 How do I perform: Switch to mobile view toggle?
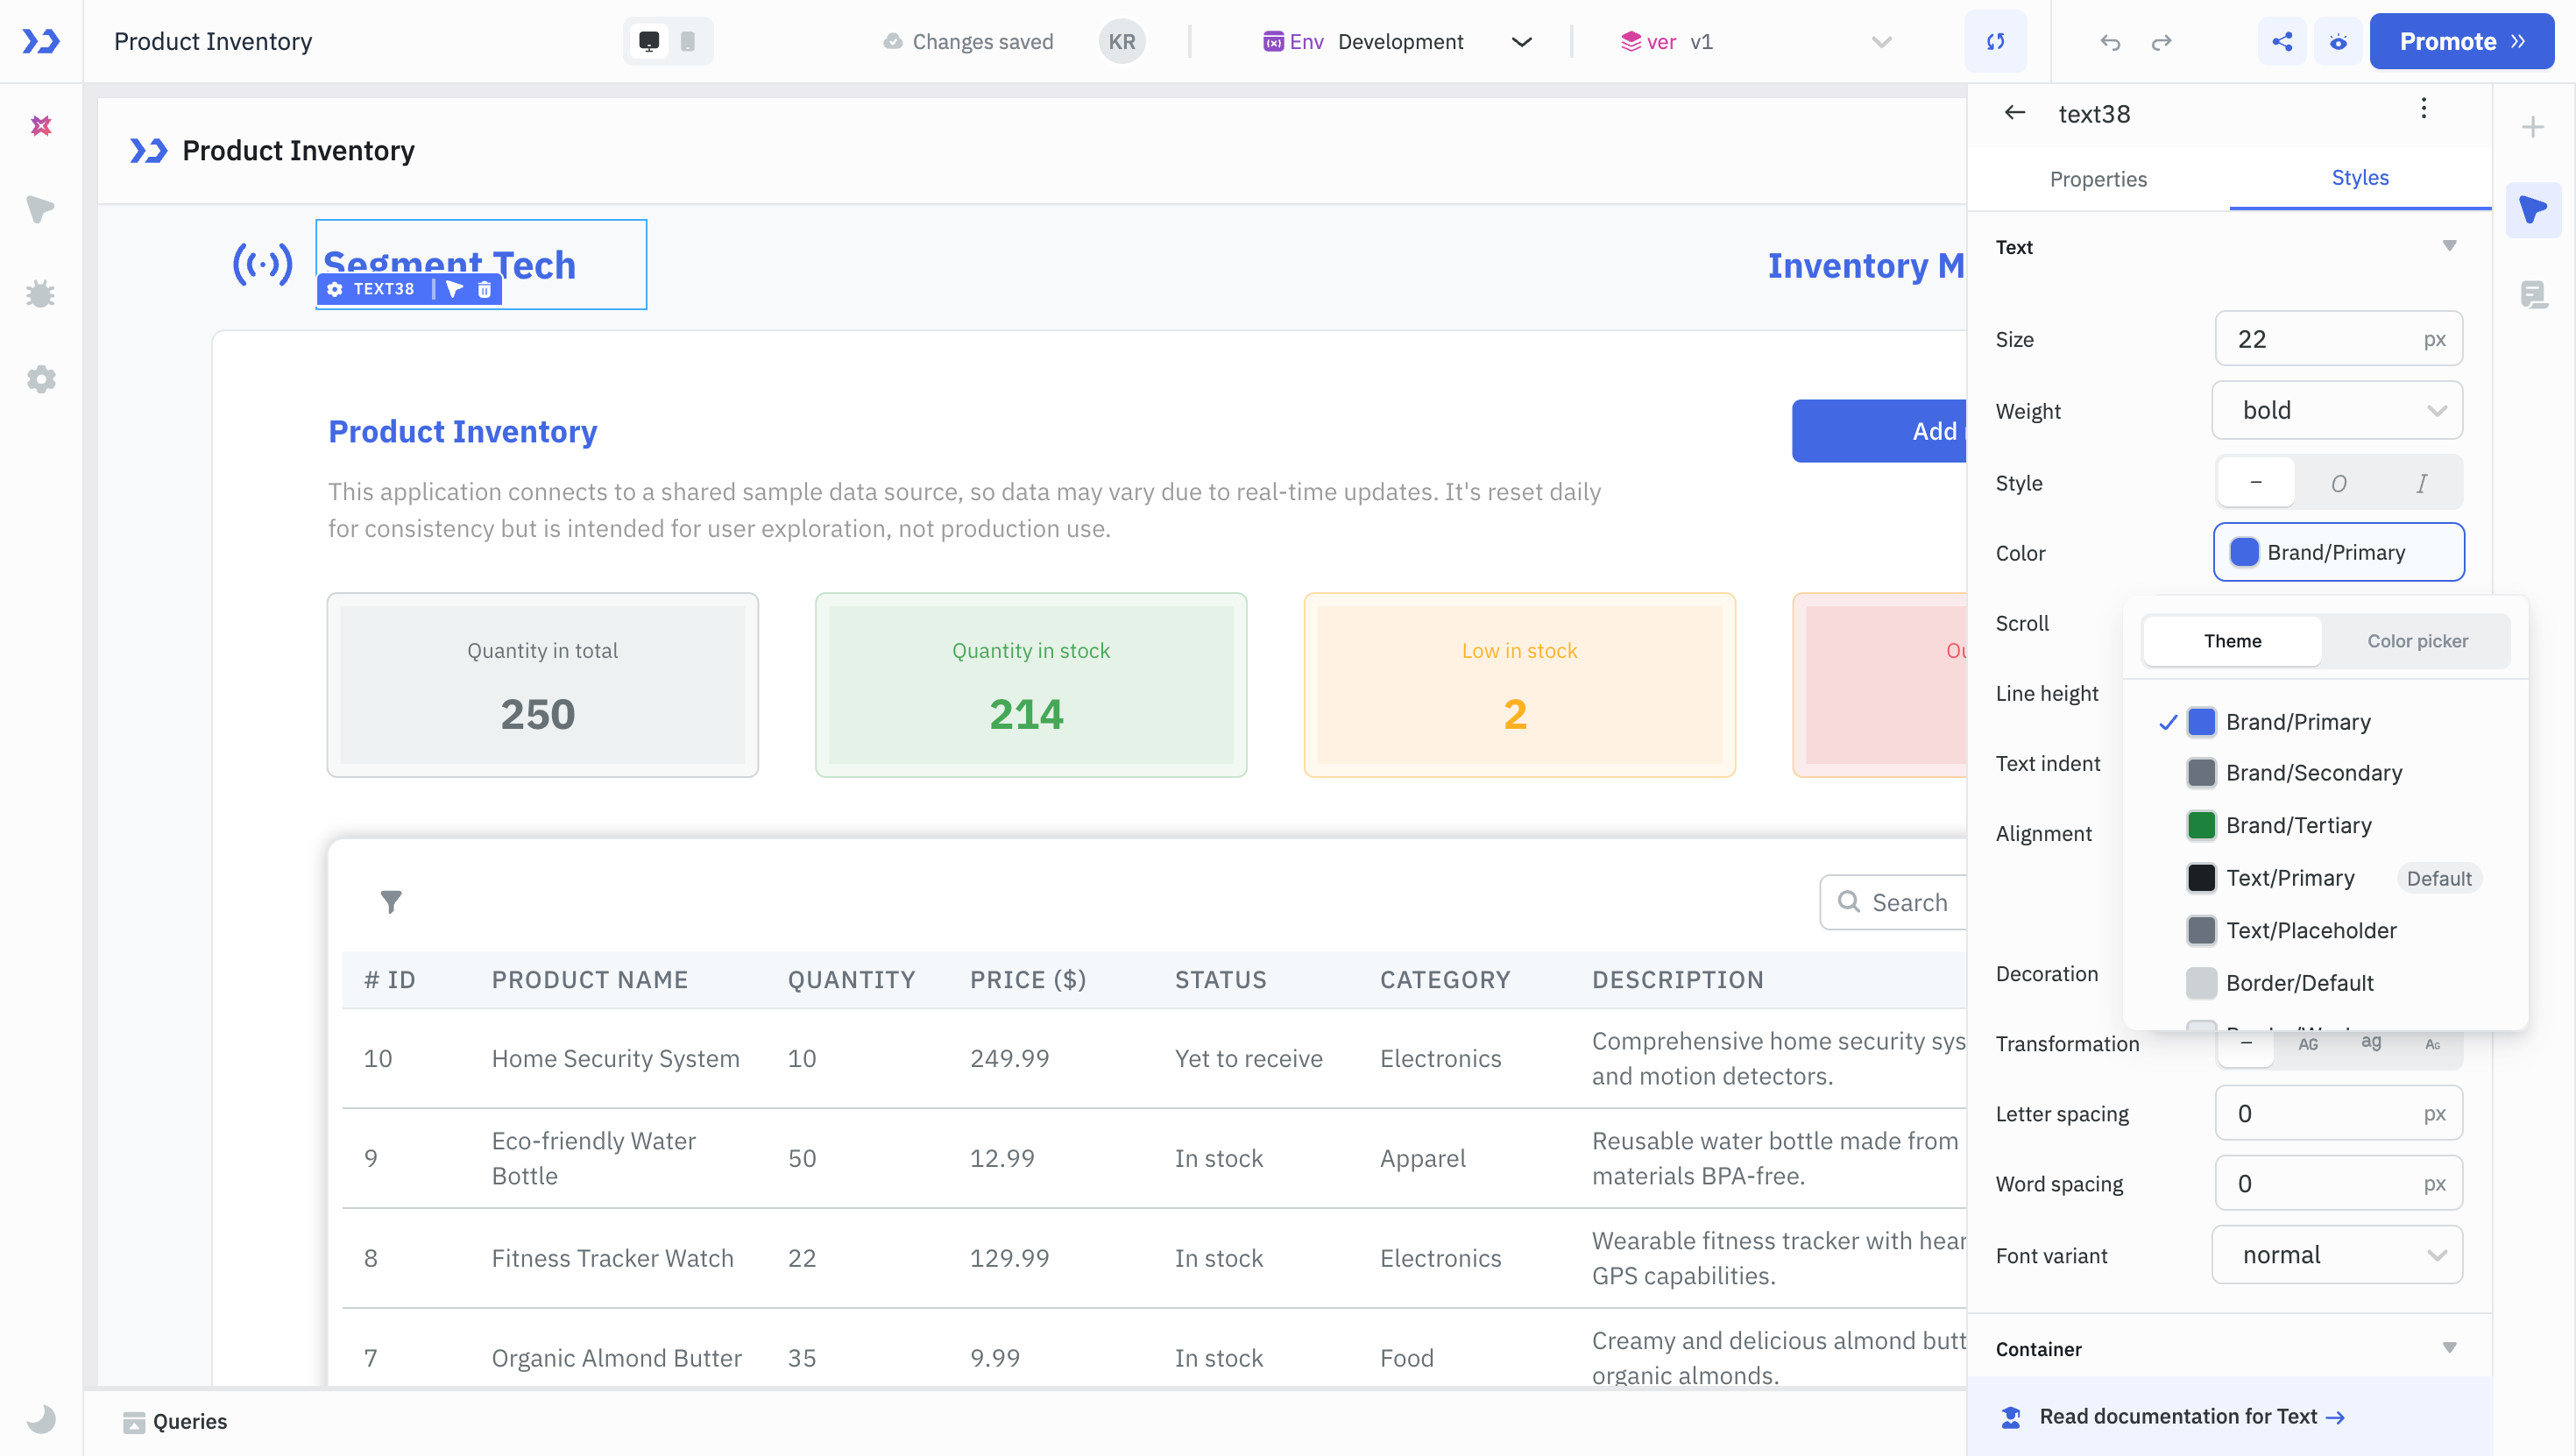[x=687, y=41]
